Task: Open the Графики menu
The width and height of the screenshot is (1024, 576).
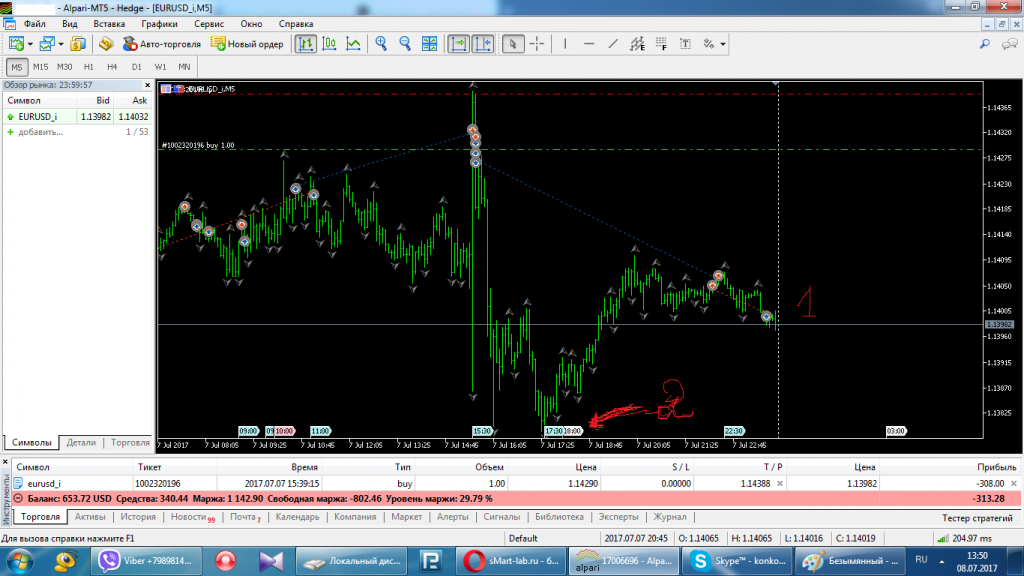Action: pyautogui.click(x=159, y=22)
